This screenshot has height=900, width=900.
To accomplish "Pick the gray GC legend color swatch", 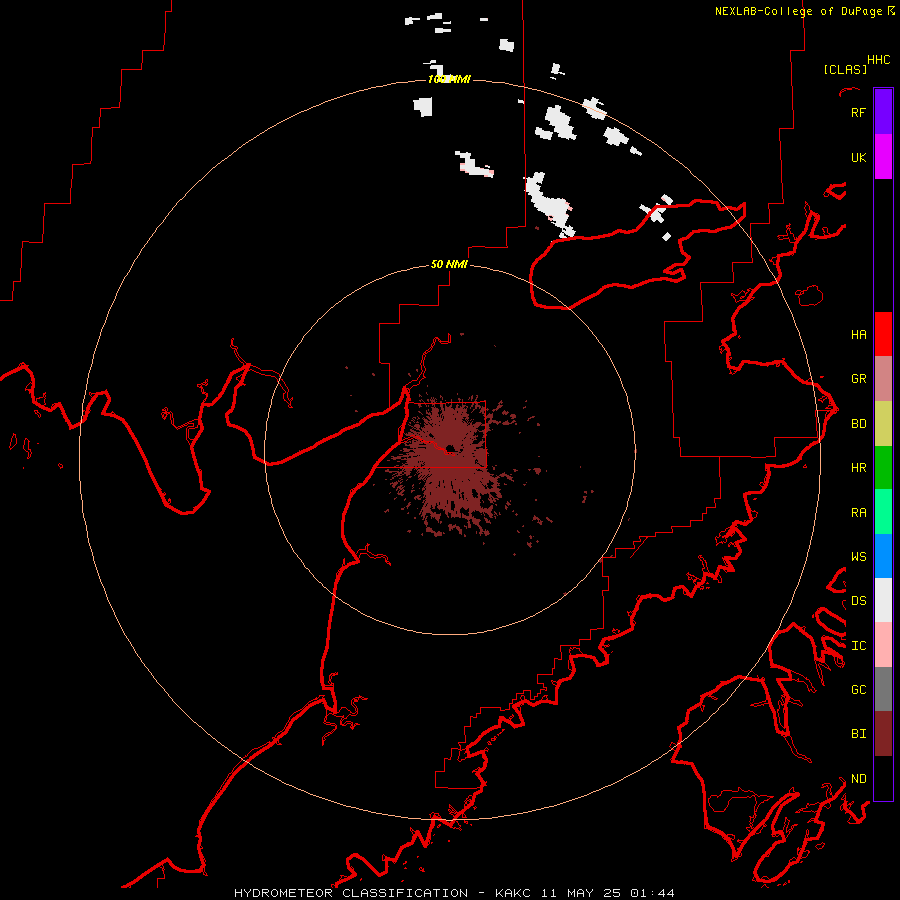I will [x=883, y=689].
